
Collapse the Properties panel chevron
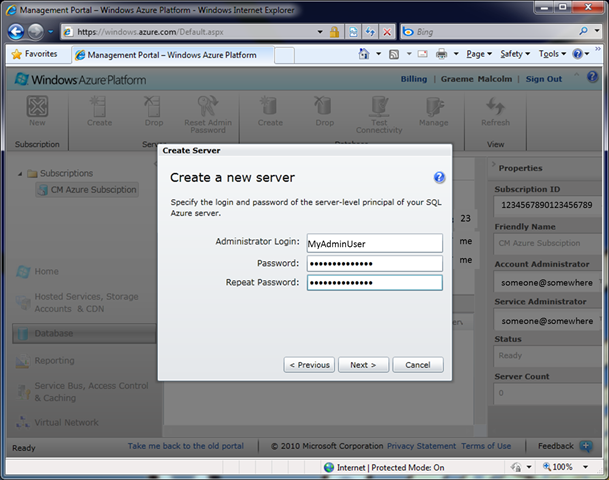pyautogui.click(x=494, y=164)
